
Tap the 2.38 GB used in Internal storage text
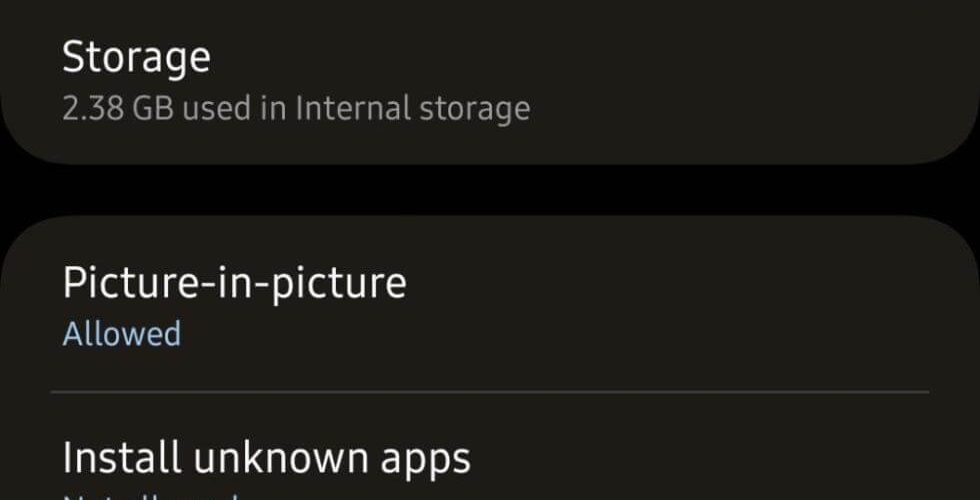(296, 108)
